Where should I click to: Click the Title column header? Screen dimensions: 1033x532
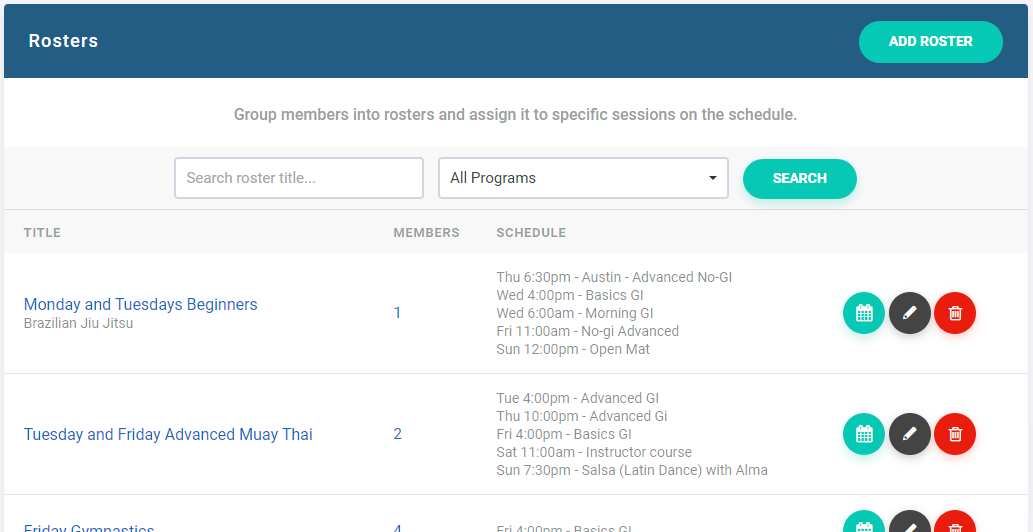coord(42,233)
